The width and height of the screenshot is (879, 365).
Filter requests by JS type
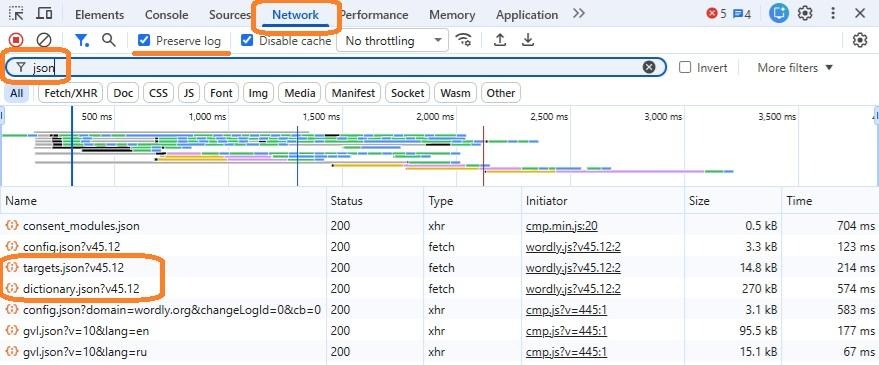[x=189, y=93]
